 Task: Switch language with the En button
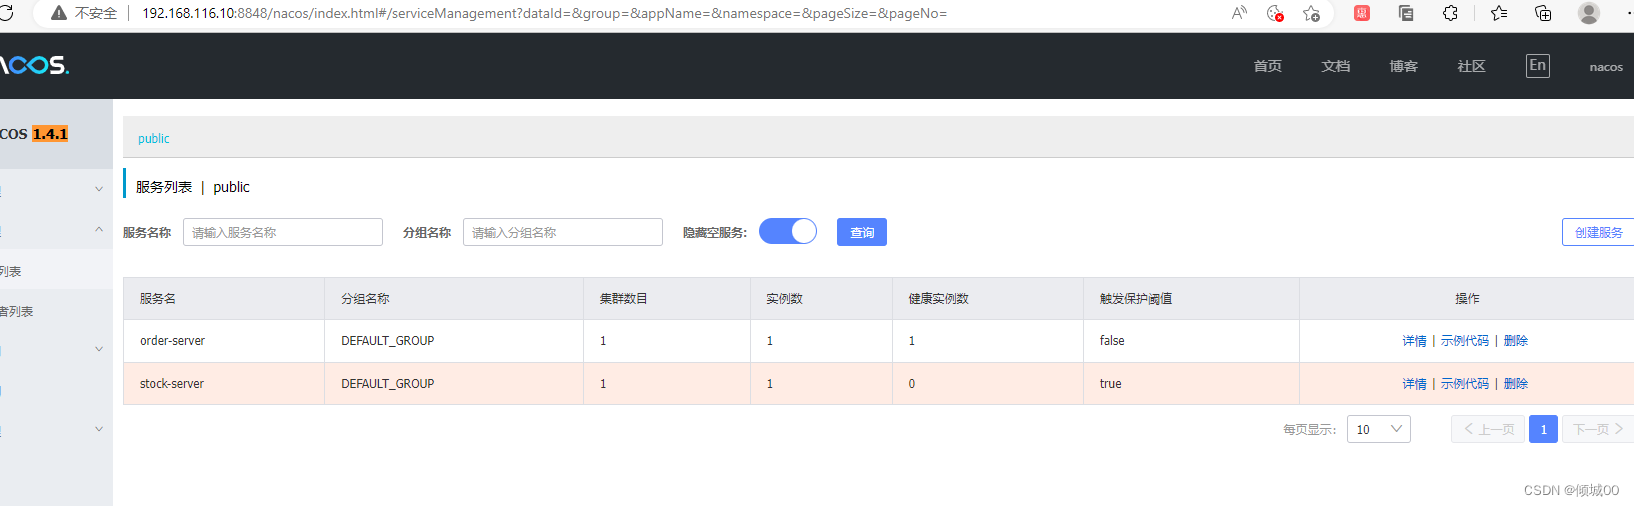coord(1538,66)
